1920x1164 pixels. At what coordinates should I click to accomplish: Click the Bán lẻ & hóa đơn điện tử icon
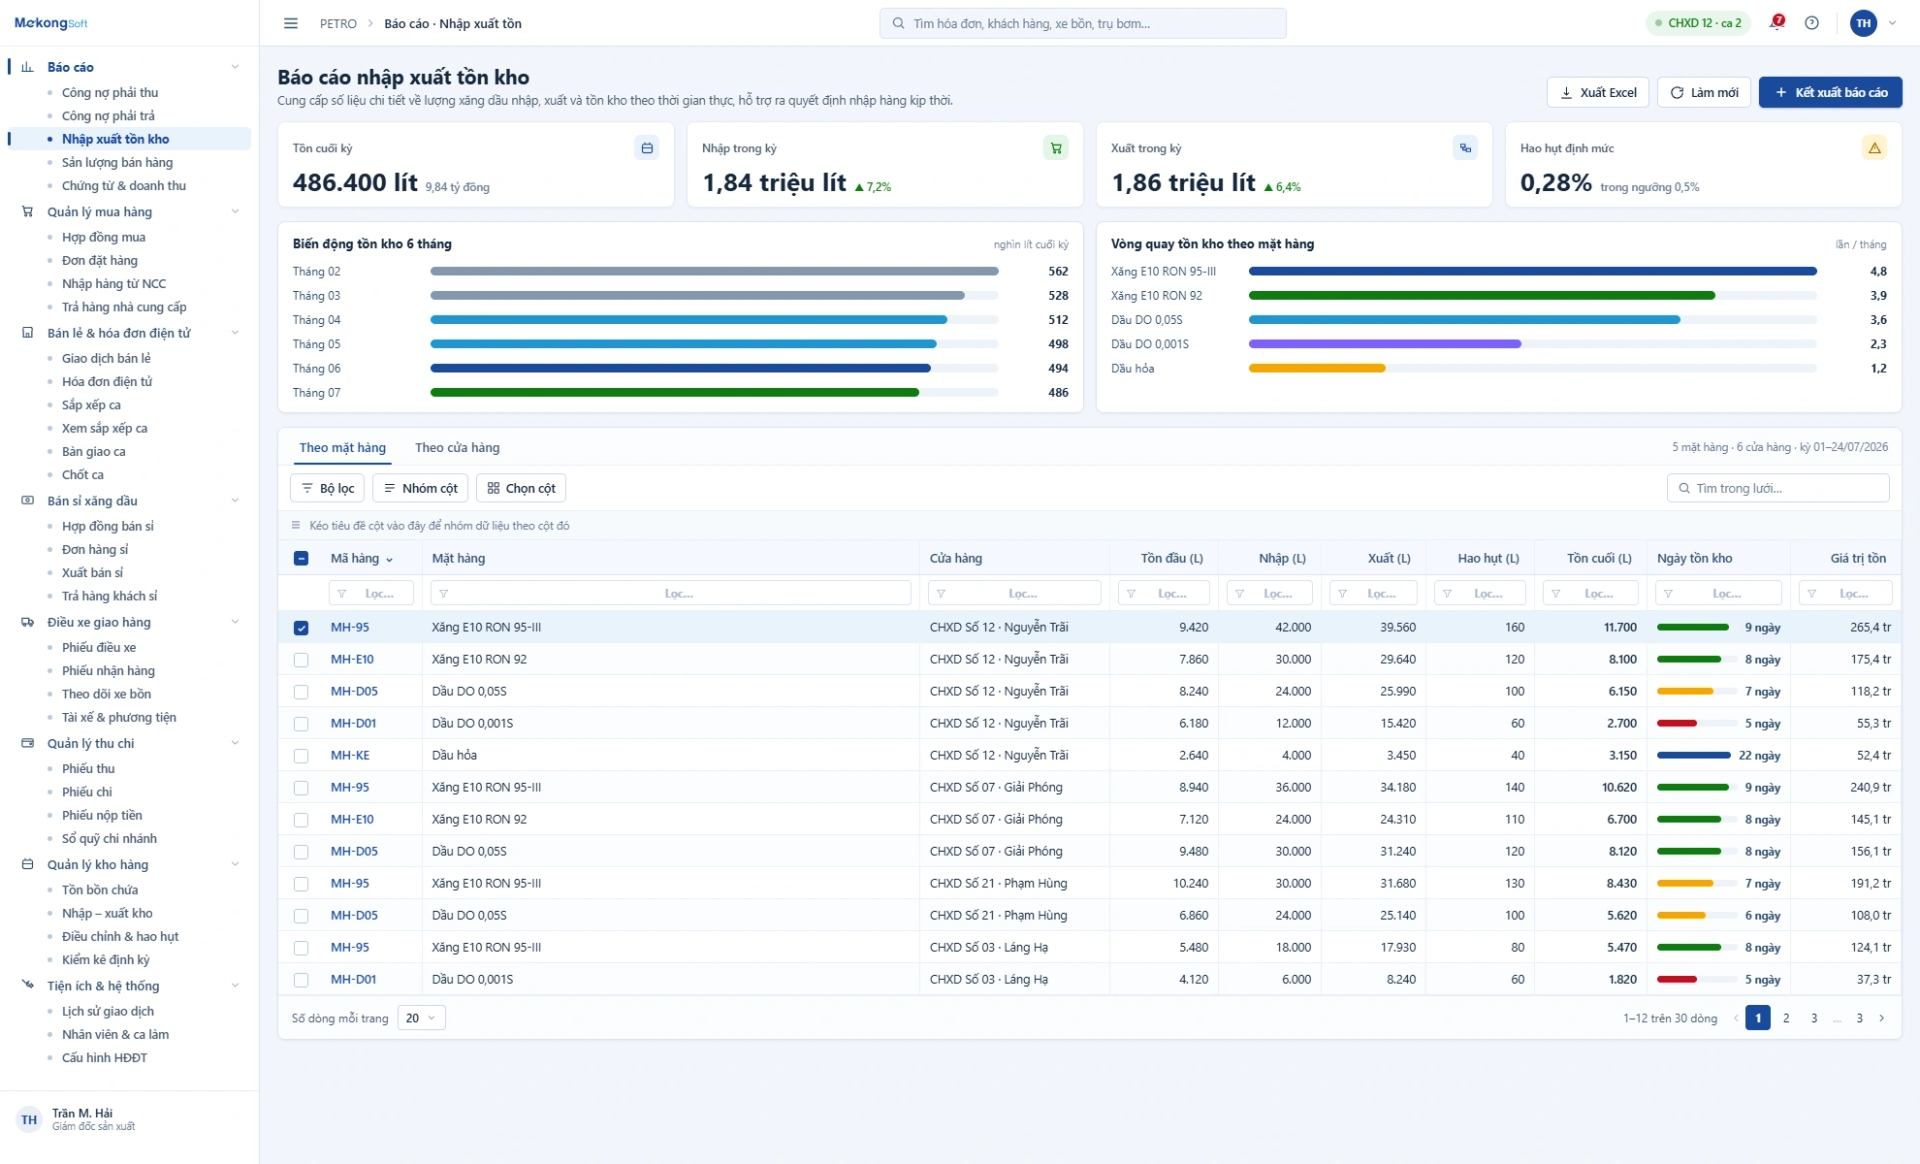(x=28, y=333)
